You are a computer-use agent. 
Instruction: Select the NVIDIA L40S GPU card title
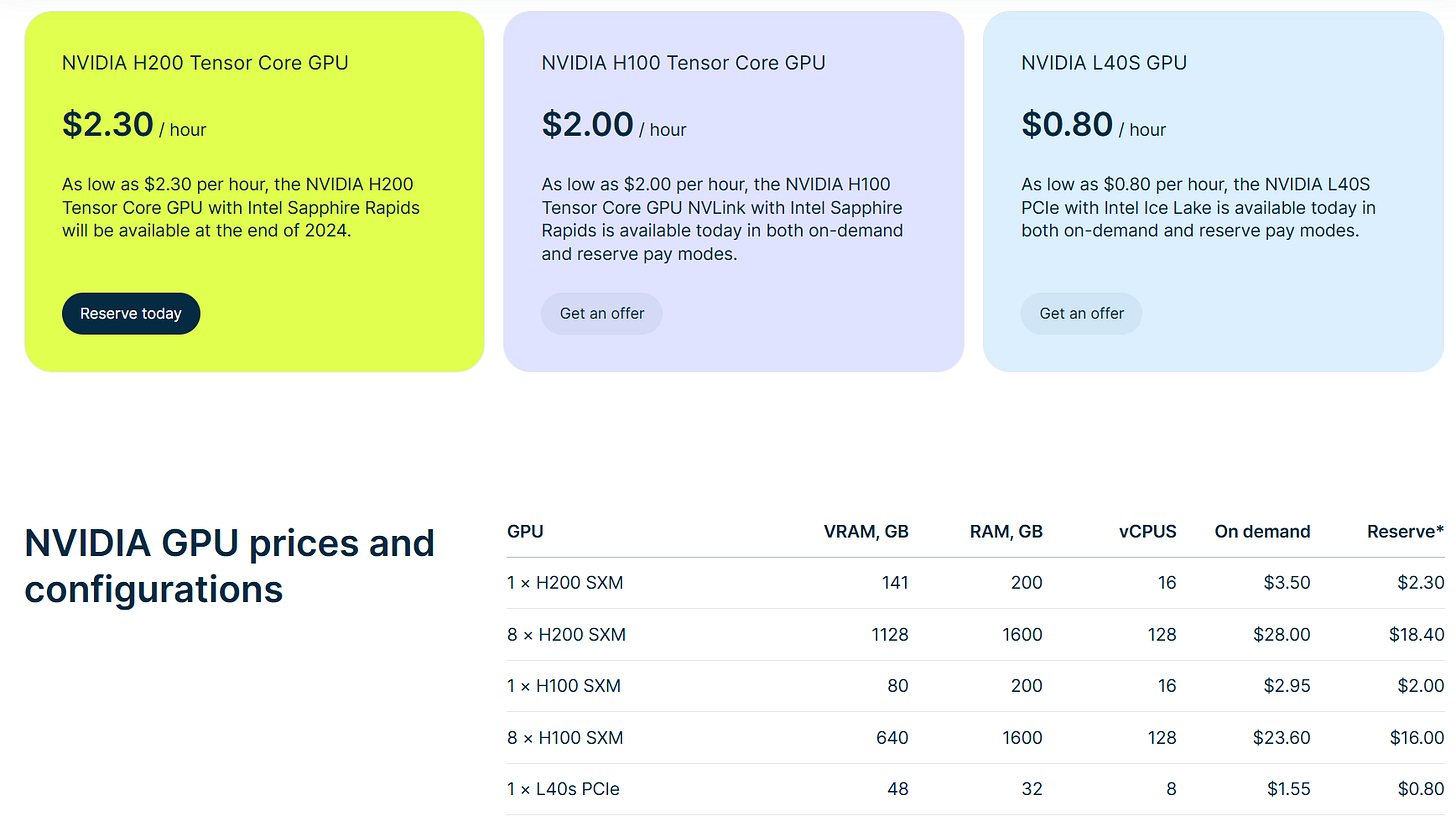[x=1104, y=63]
